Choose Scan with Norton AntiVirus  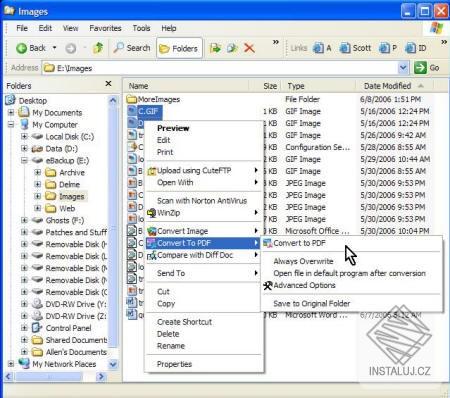point(203,201)
